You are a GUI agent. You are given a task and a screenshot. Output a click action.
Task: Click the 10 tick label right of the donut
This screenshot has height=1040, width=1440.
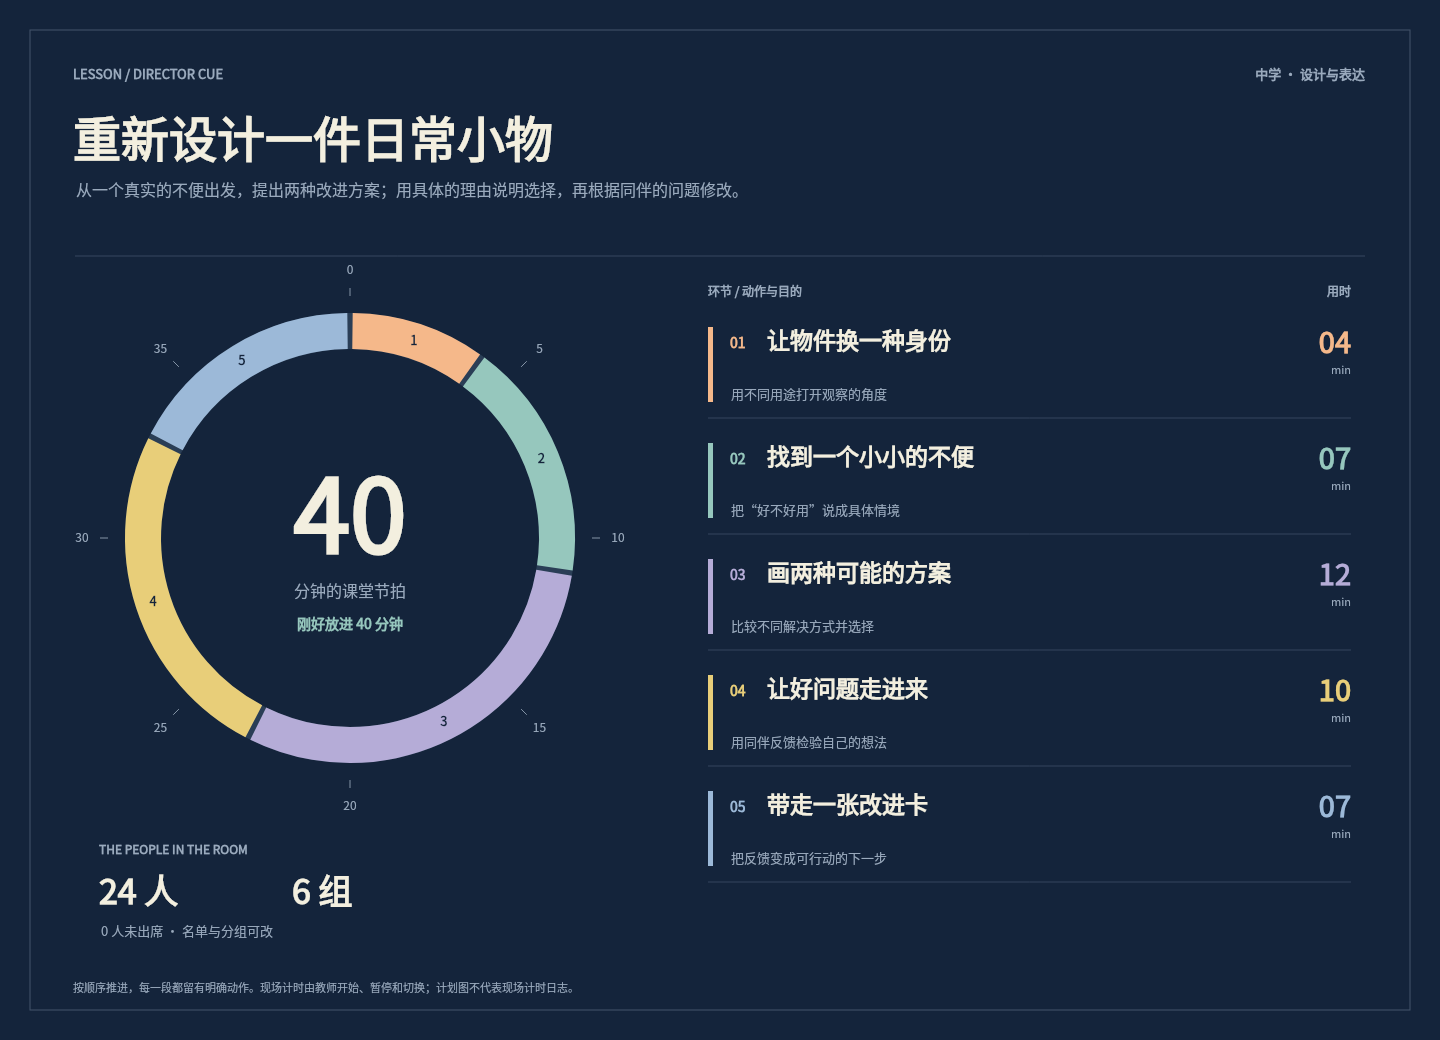pos(618,538)
